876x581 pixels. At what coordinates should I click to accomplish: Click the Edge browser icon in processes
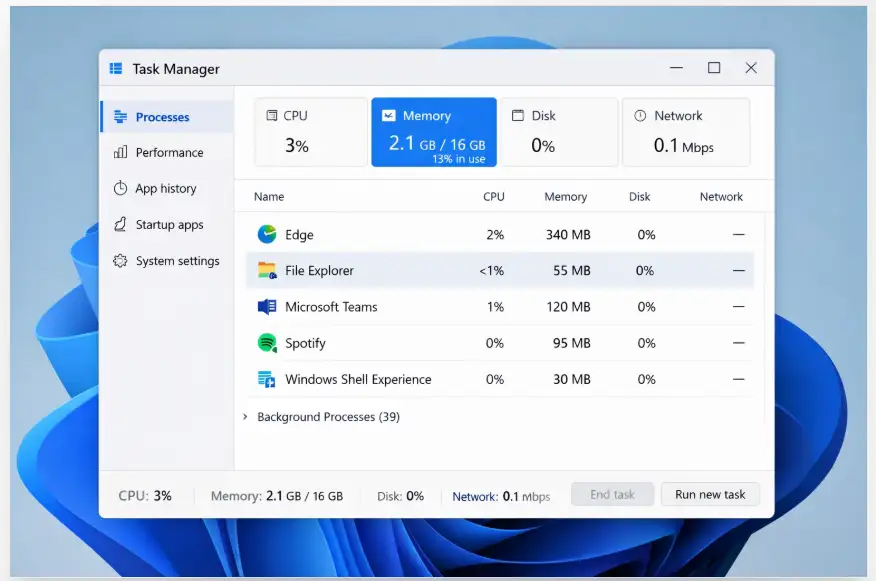(x=266, y=235)
